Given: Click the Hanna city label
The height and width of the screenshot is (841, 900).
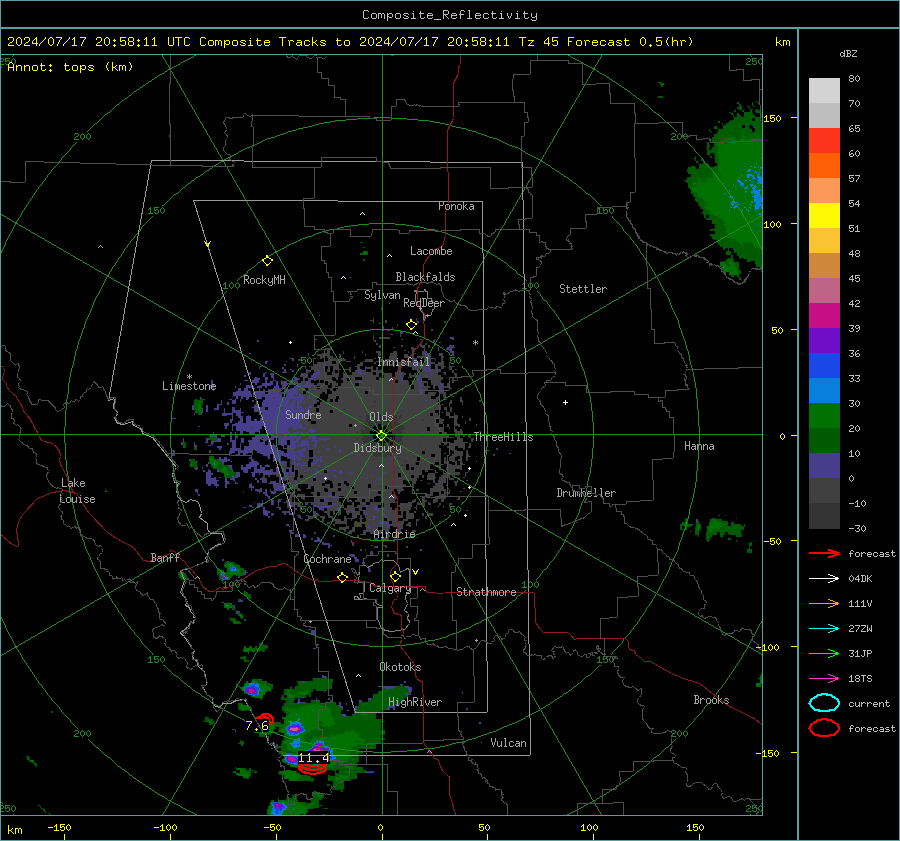Looking at the screenshot, I should pos(699,446).
